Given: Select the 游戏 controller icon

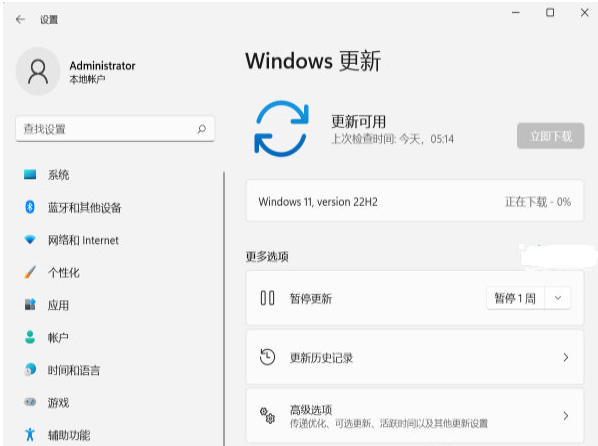Looking at the screenshot, I should (x=30, y=402).
